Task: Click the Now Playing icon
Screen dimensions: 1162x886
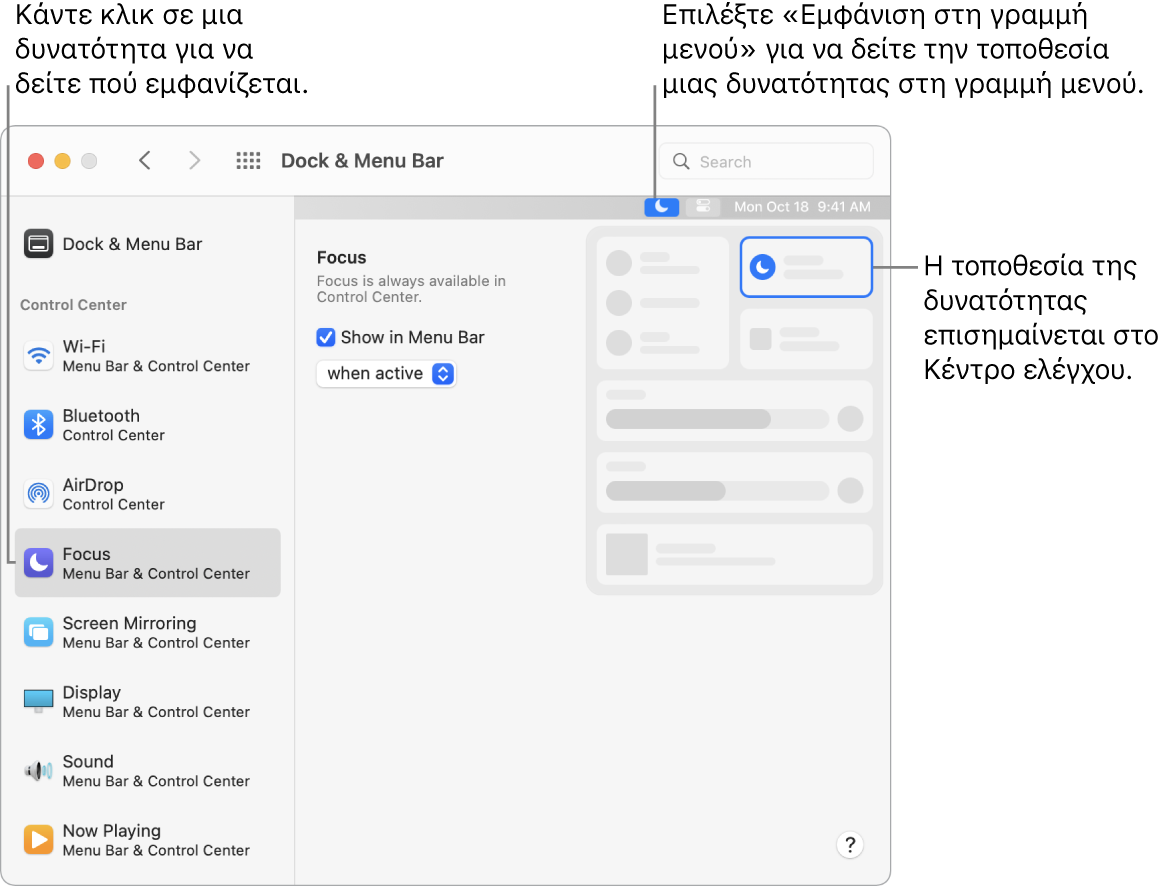Action: coord(38,840)
